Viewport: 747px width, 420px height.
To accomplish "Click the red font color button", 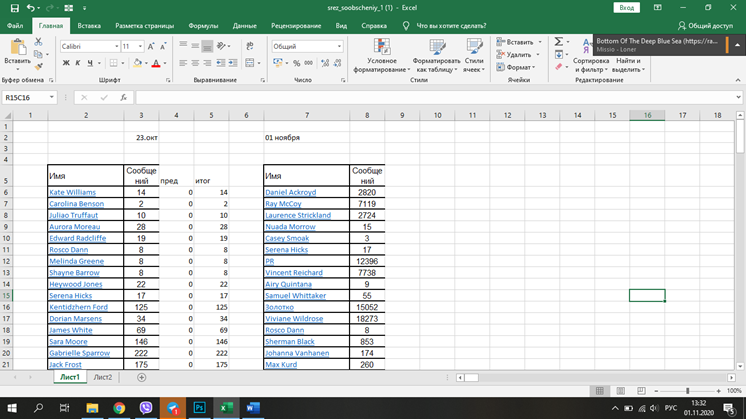I will pyautogui.click(x=155, y=63).
